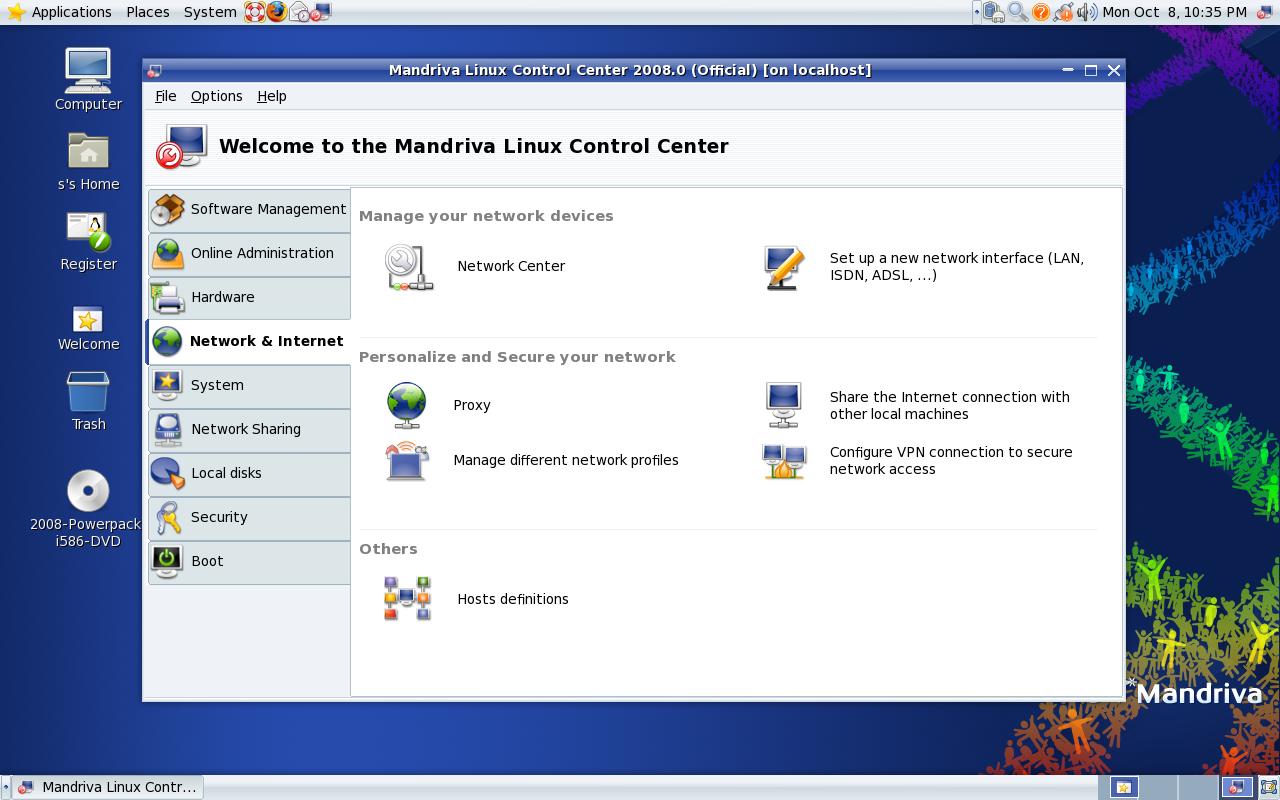Open the Options menu
Screen dimensions: 1280x800
click(217, 96)
